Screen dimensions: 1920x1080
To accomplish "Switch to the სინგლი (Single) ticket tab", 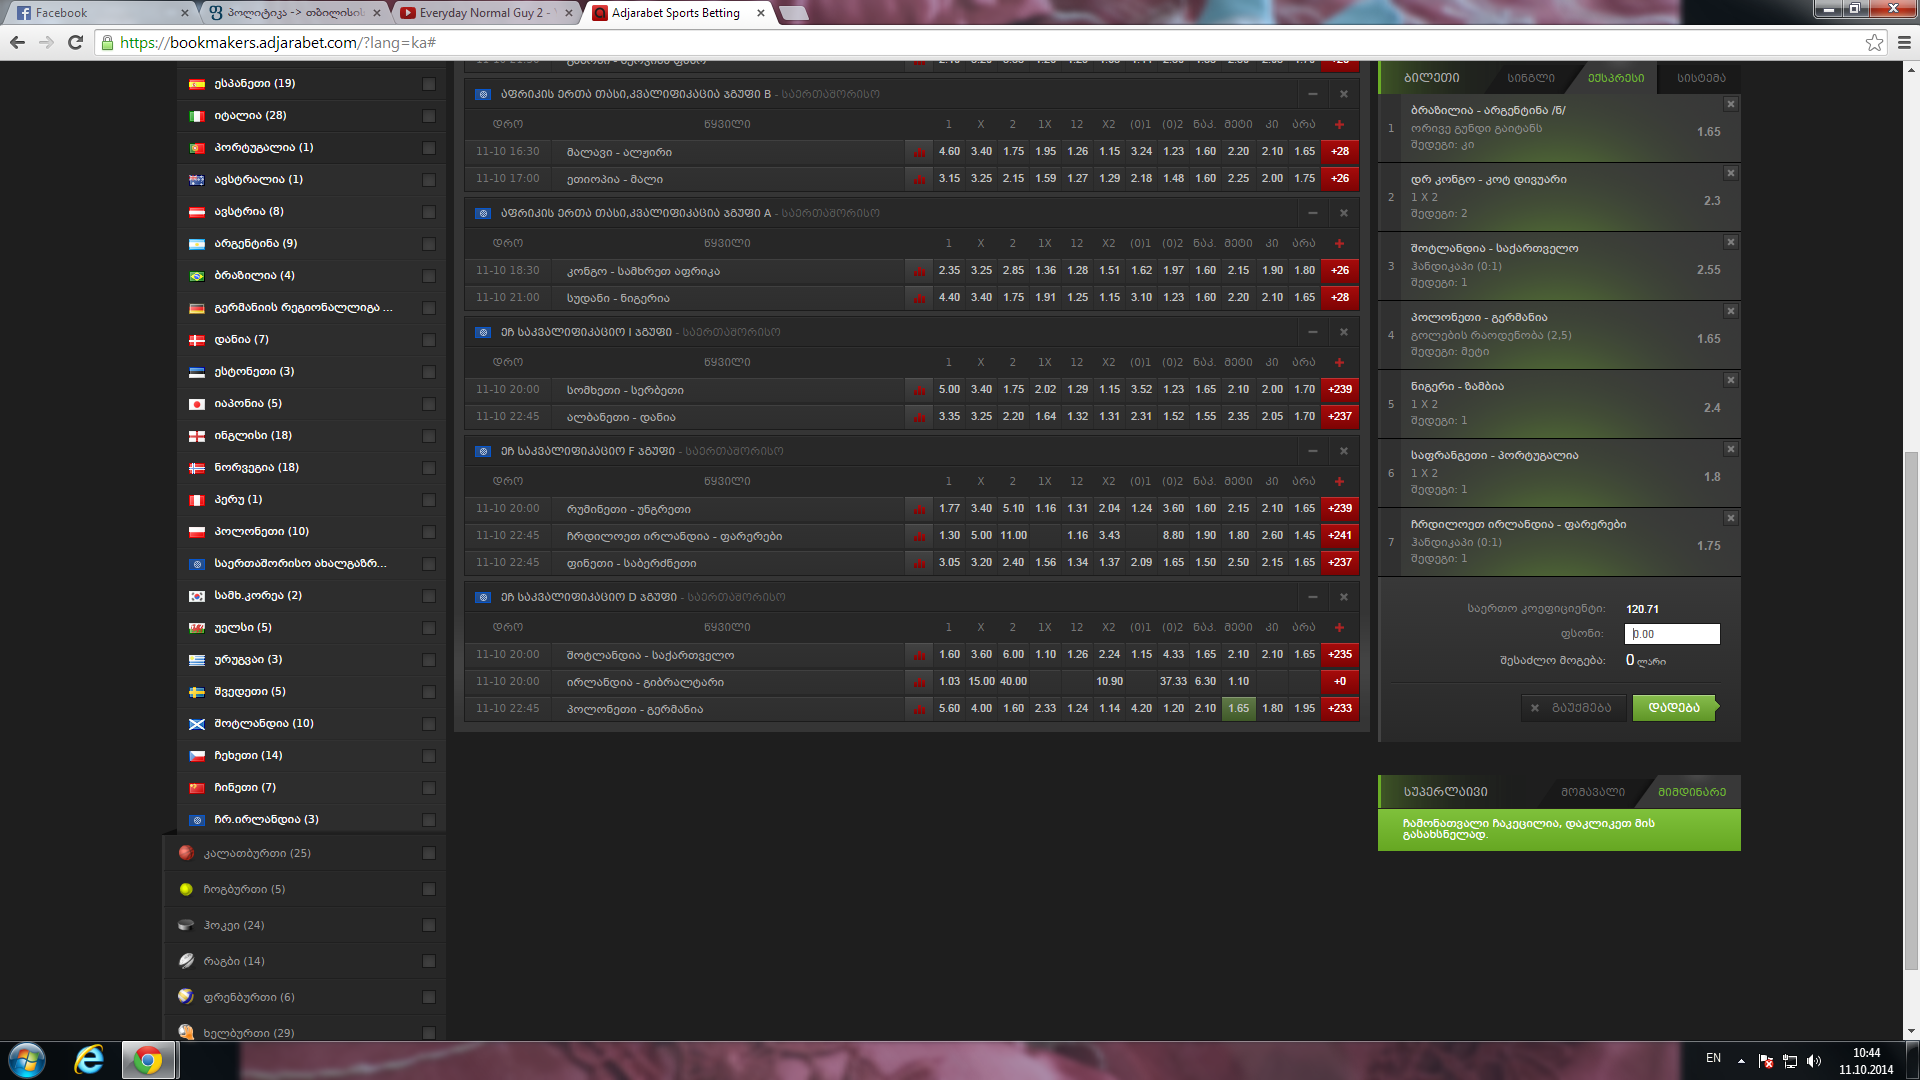I will 1531,78.
